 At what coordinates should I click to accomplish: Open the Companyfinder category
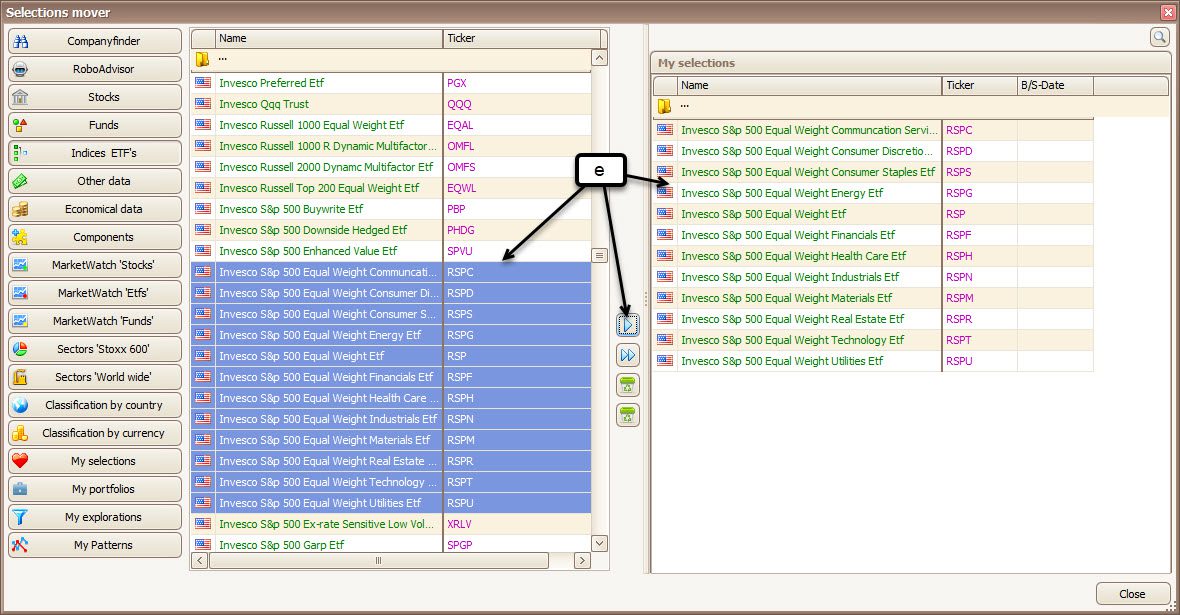coord(95,41)
